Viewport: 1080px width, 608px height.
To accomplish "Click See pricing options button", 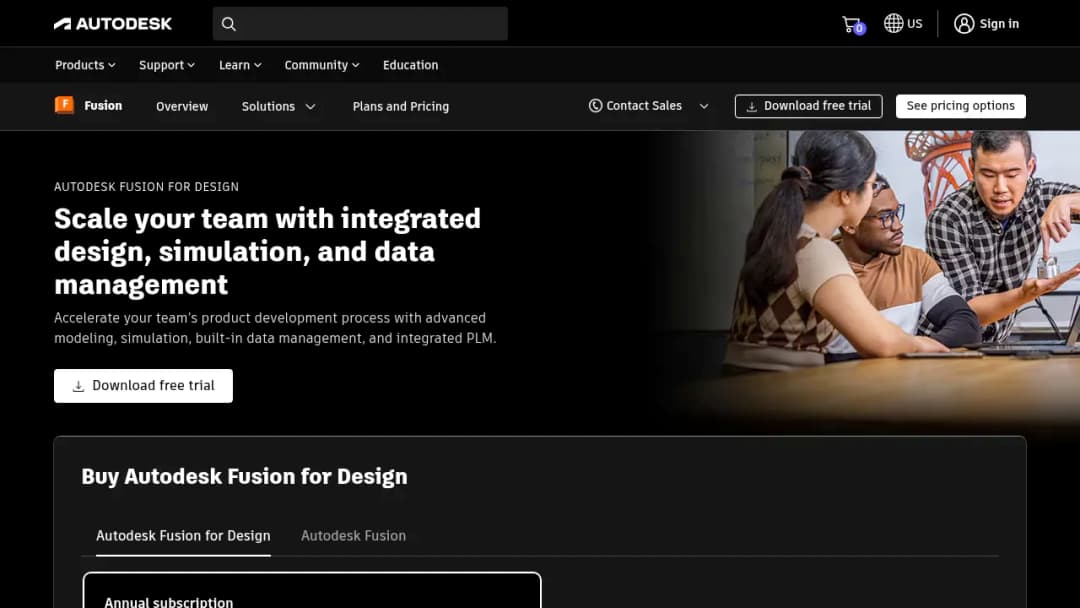I will (961, 106).
